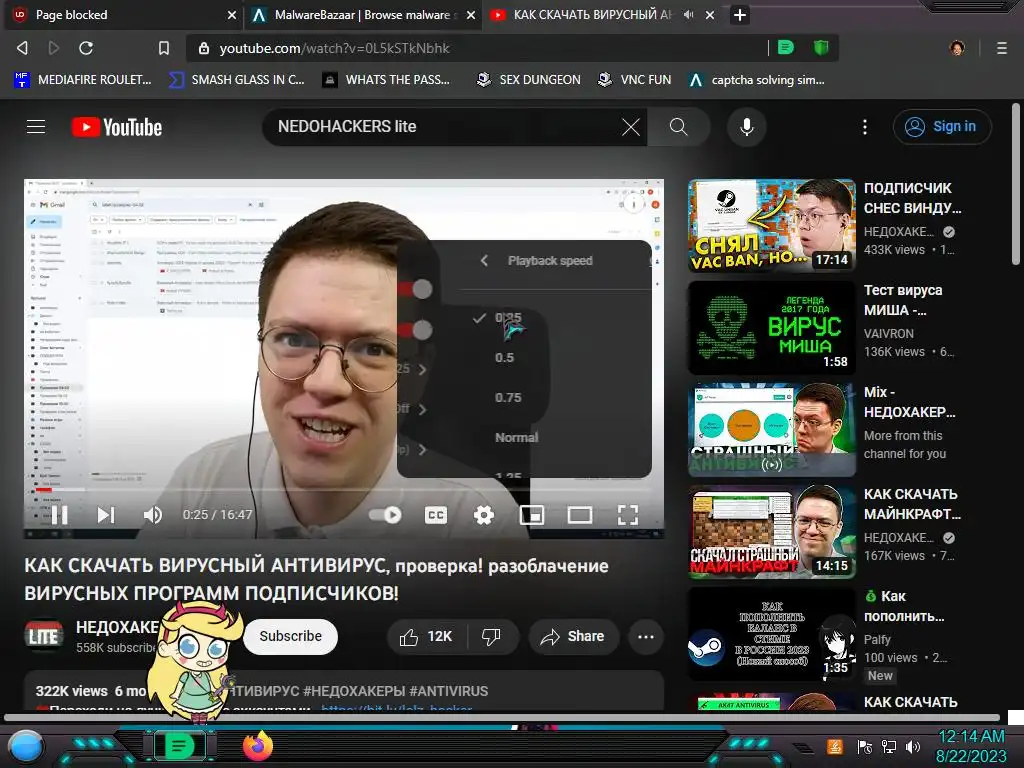Open system tray volume icon
This screenshot has height=768, width=1024.
pos(913,747)
